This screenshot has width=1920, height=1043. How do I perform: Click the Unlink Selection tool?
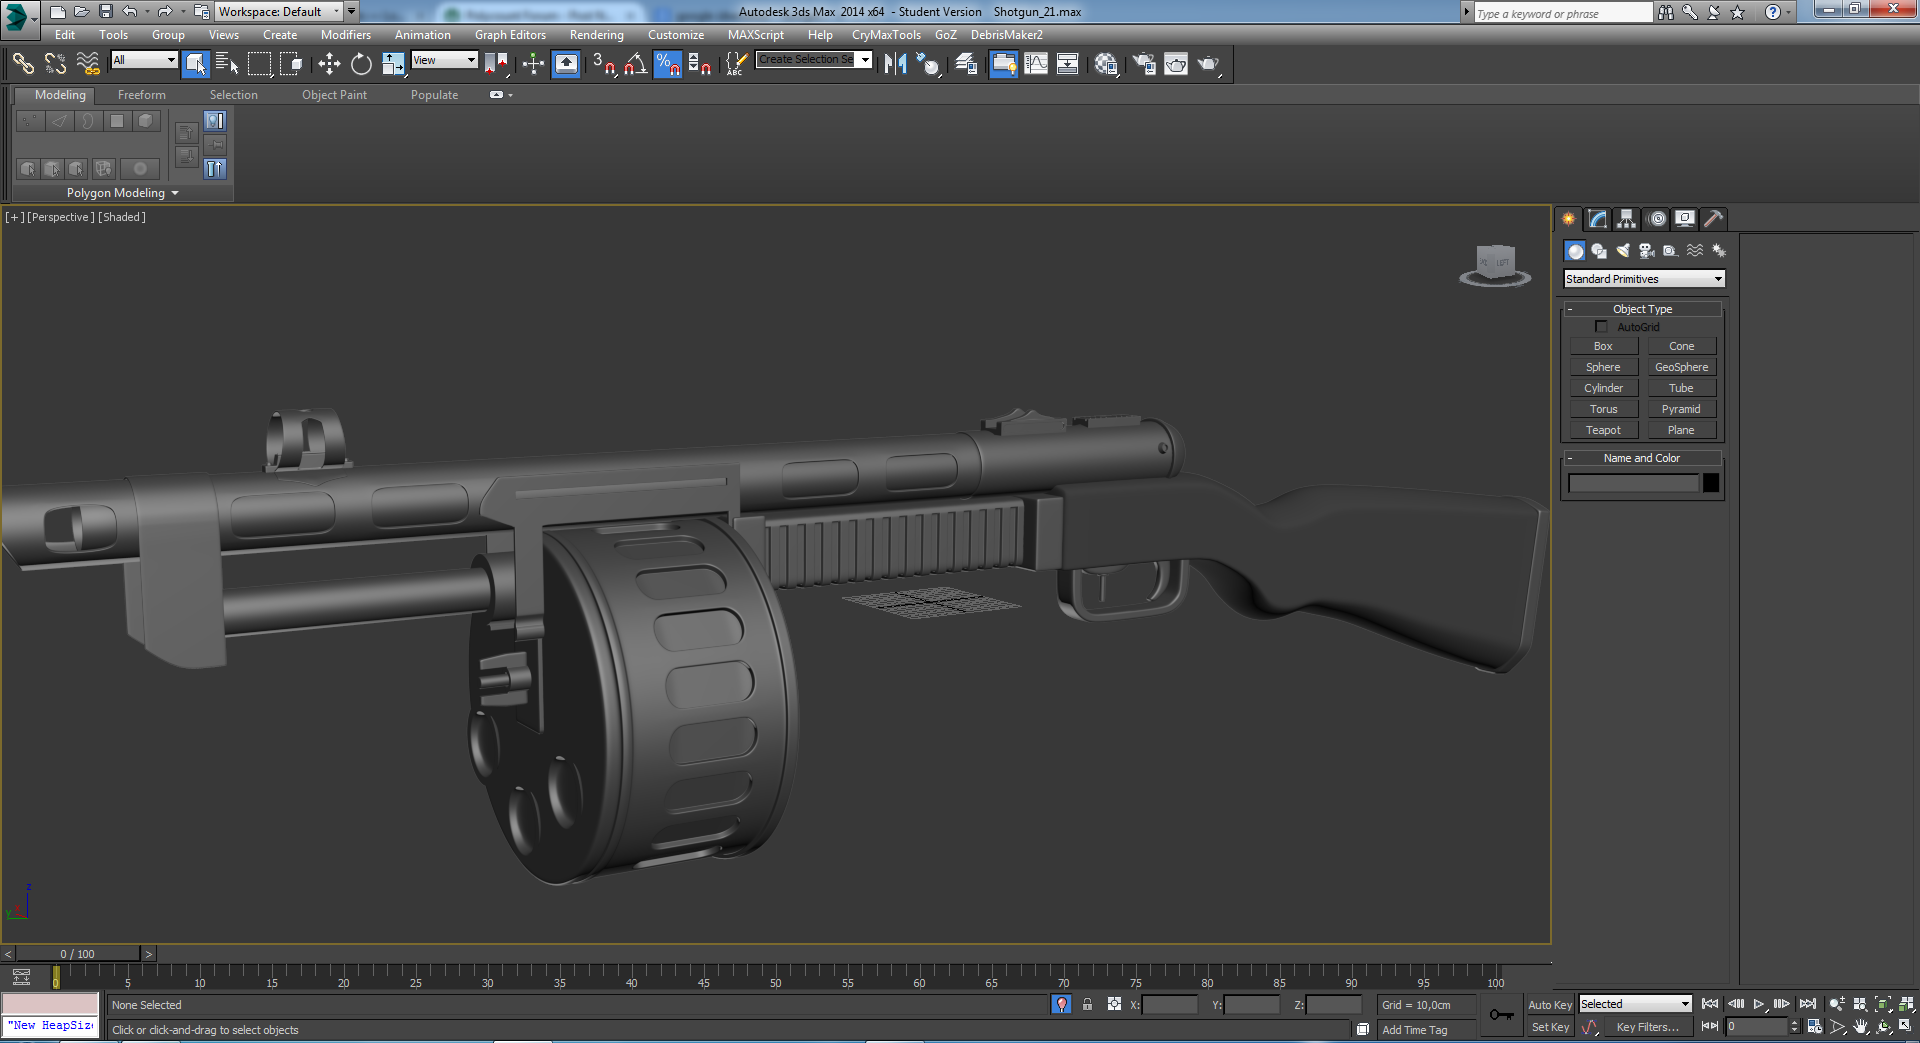tap(55, 64)
